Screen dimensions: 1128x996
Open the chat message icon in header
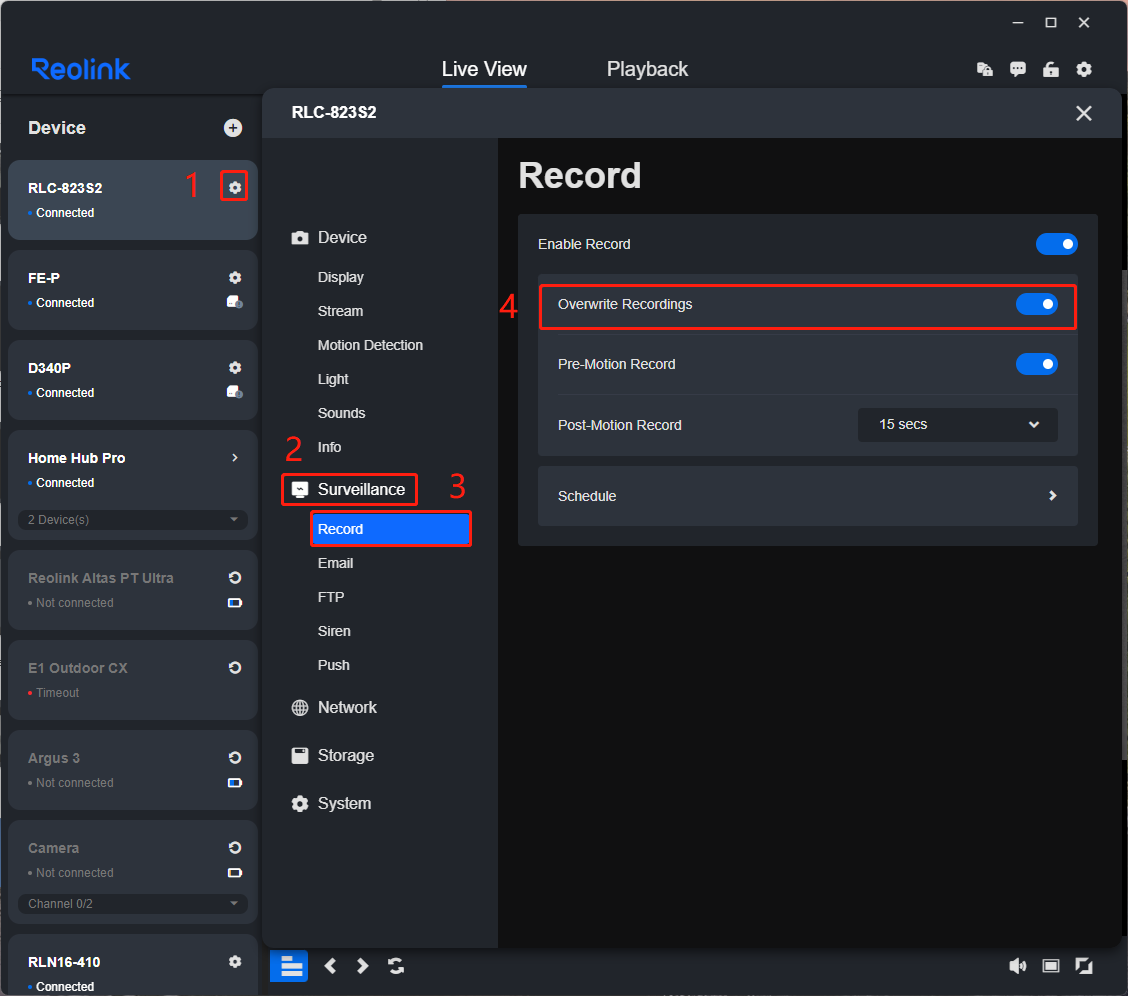pos(1017,69)
